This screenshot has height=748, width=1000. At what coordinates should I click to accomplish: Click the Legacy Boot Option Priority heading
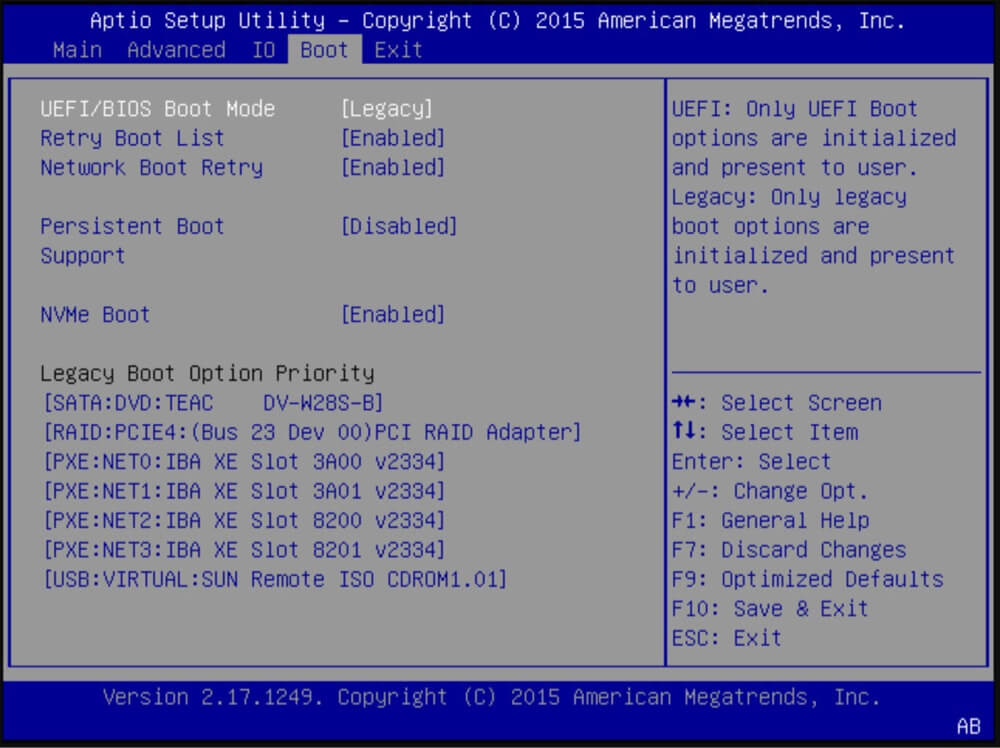tap(205, 373)
